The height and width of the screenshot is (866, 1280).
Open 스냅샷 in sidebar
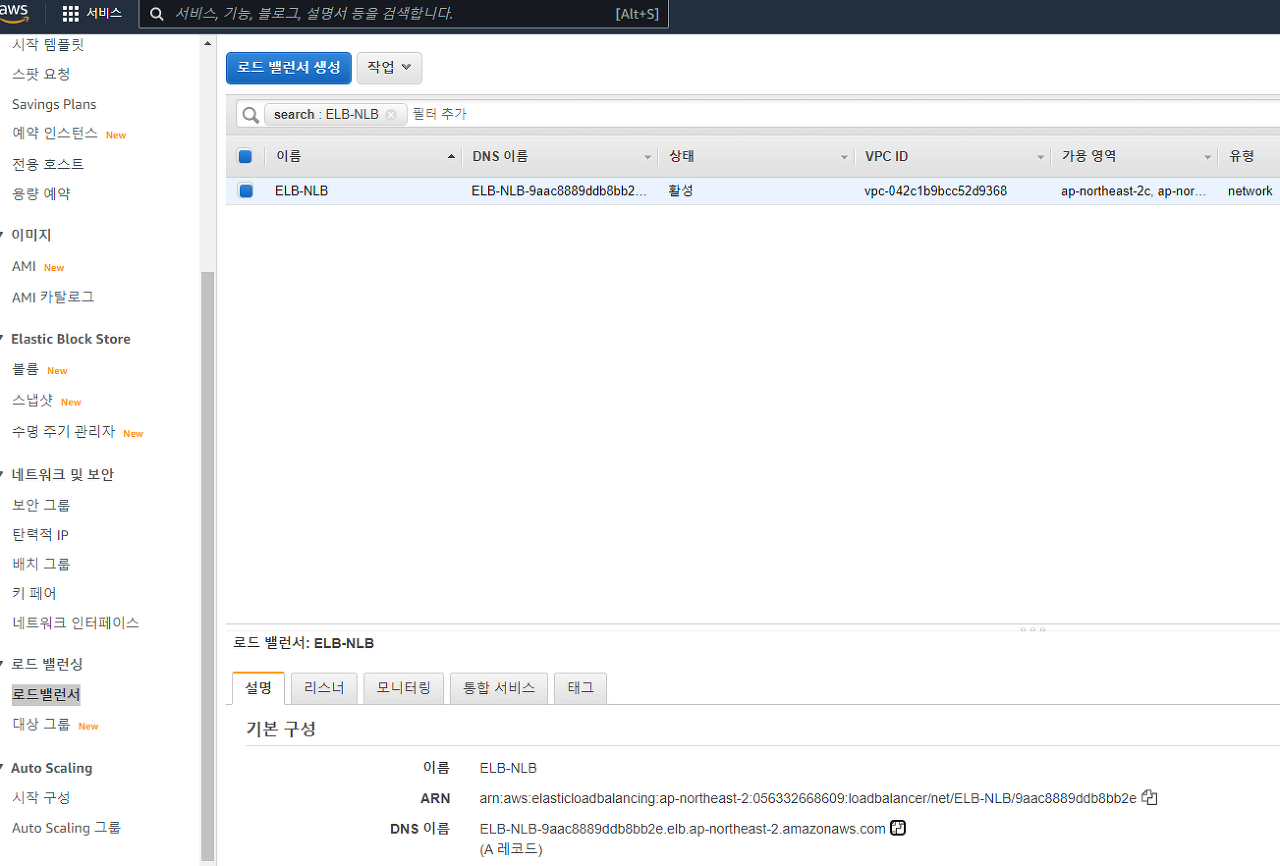point(33,401)
